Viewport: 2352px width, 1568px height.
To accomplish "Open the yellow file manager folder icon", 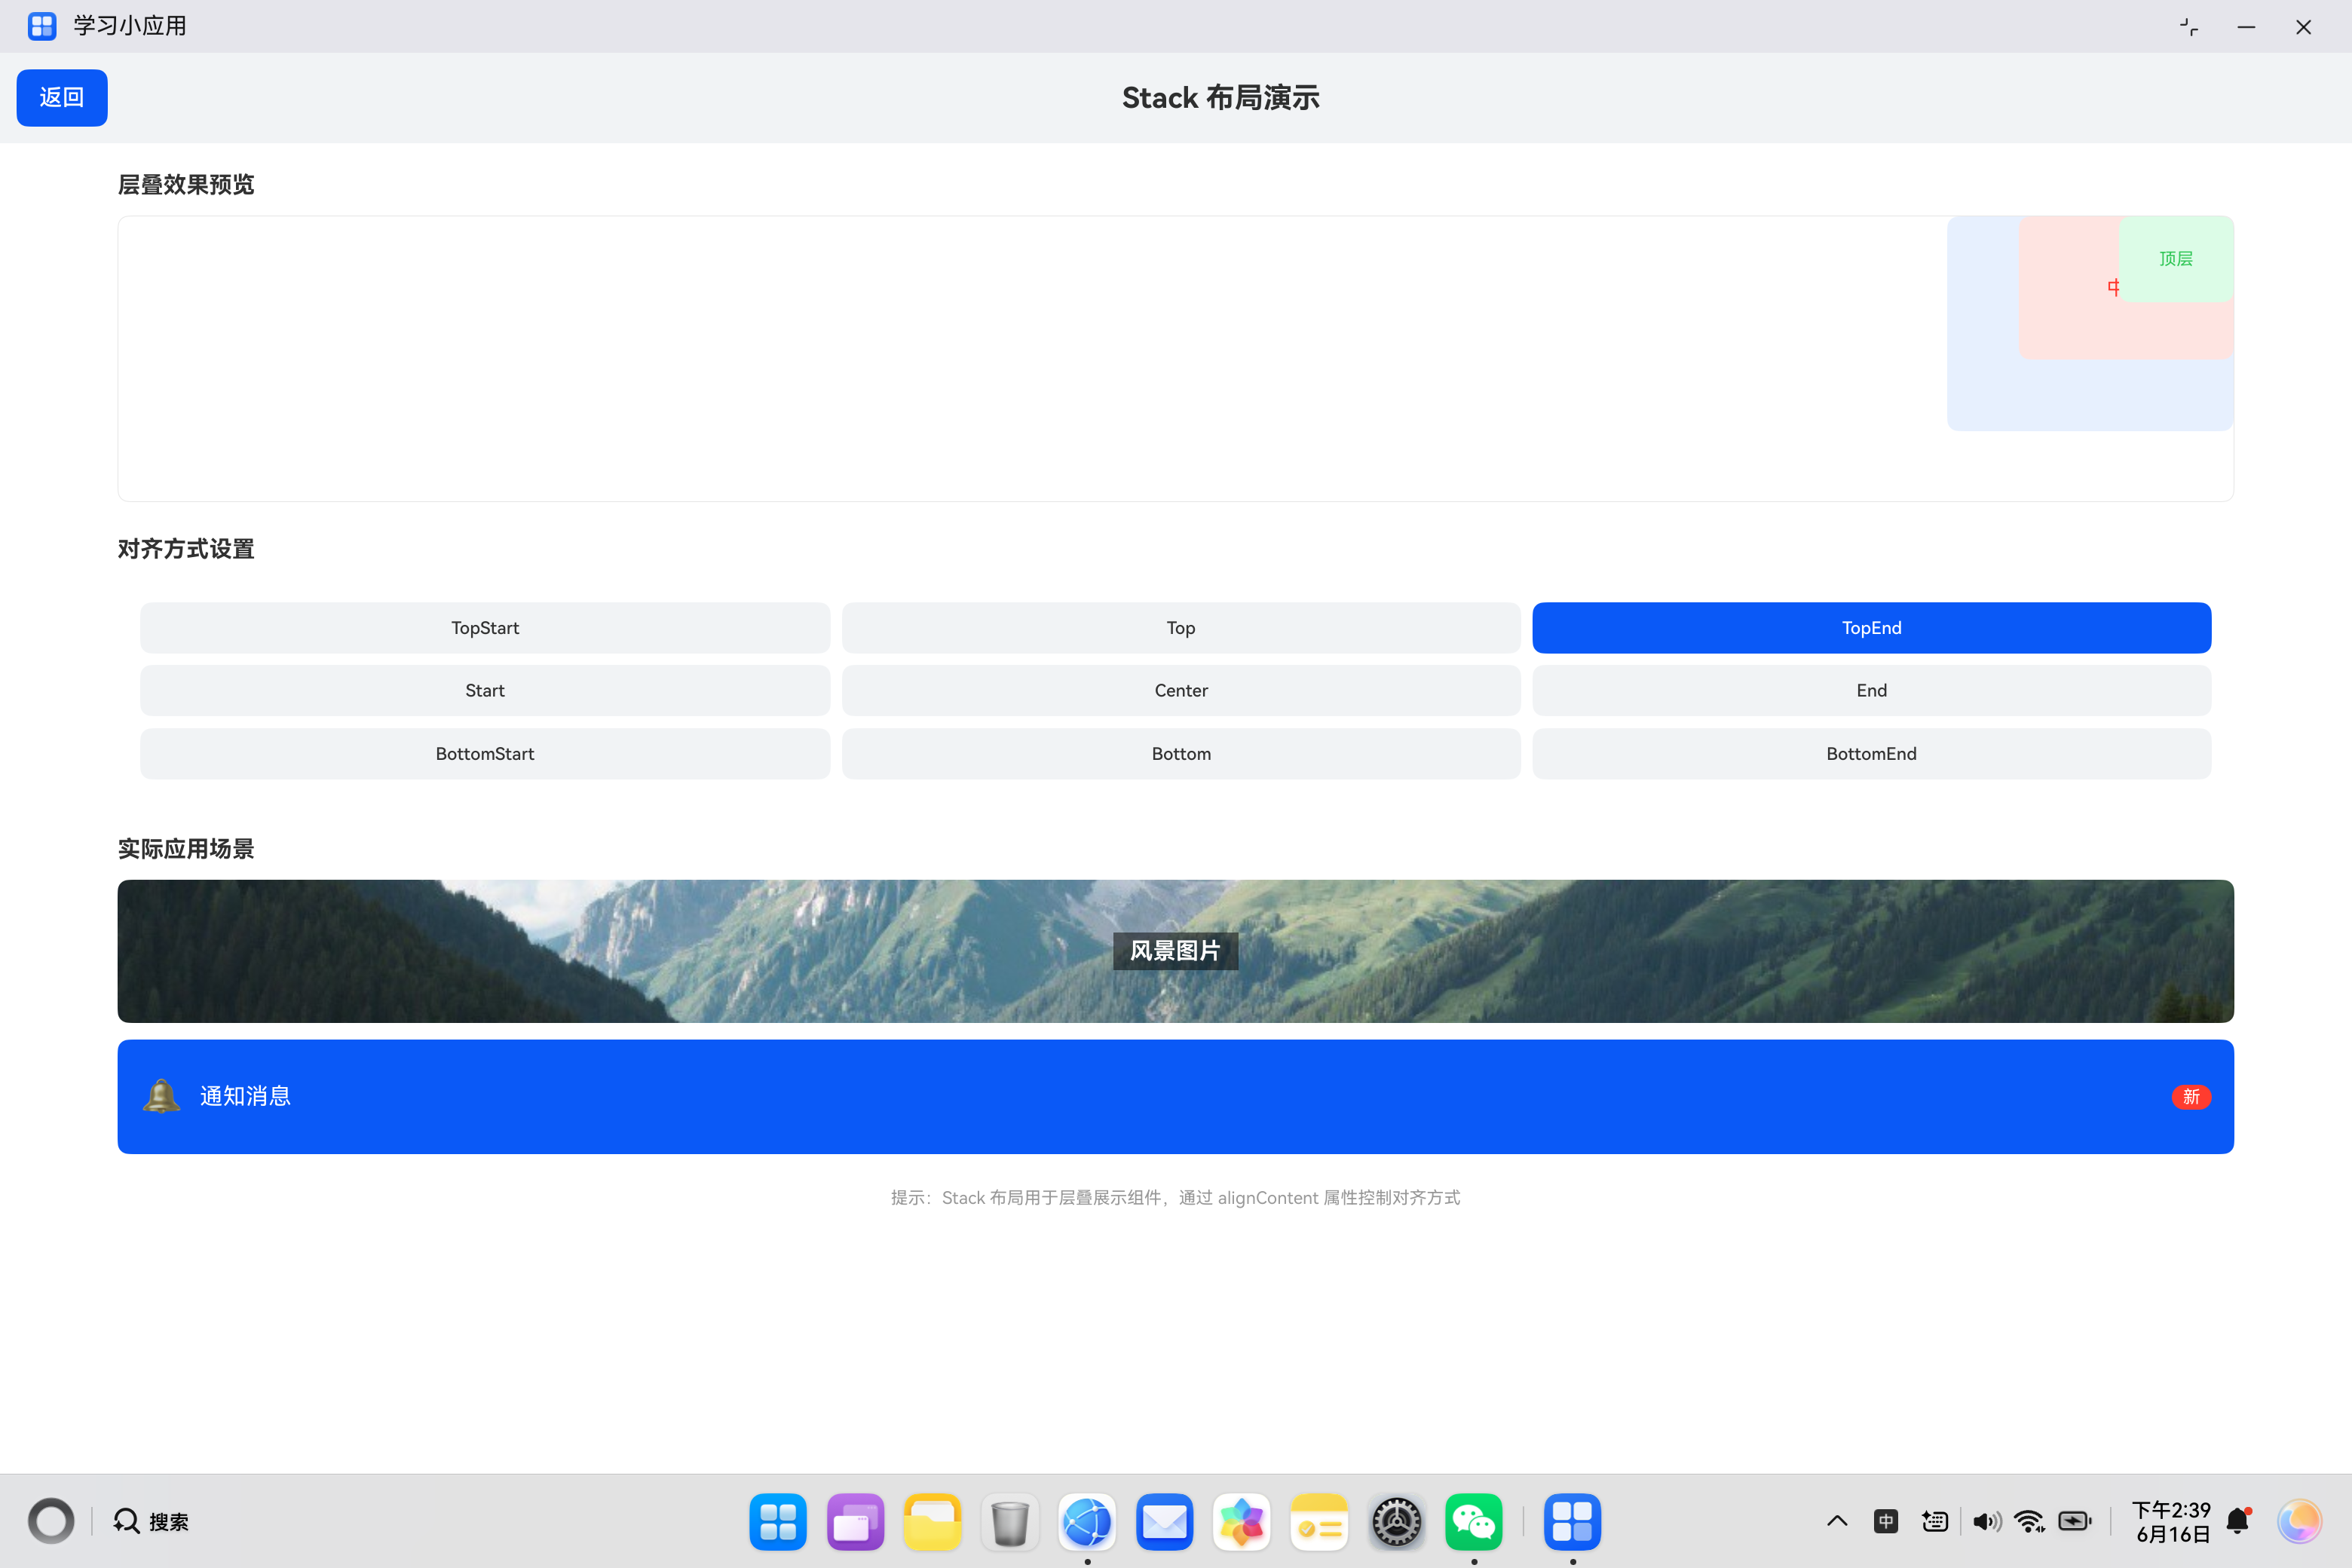I will coord(932,1522).
